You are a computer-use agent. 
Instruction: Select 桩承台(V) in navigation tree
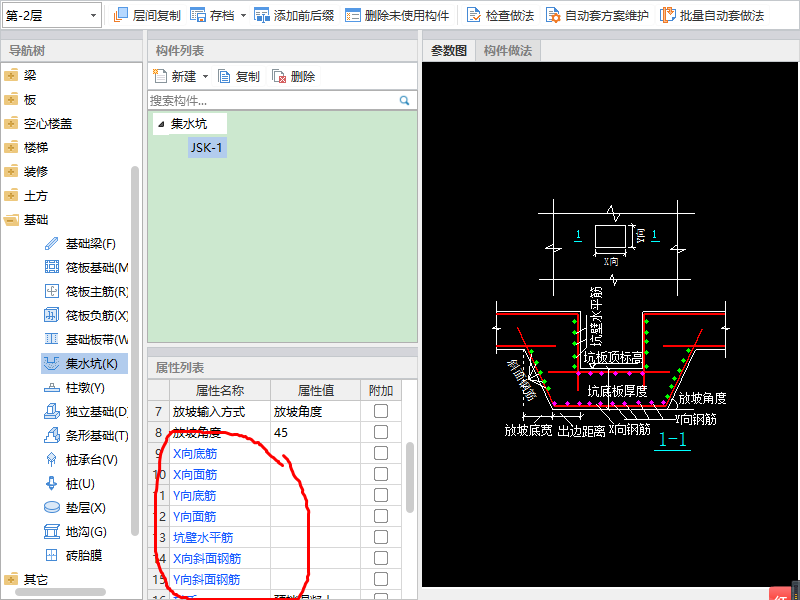81,460
